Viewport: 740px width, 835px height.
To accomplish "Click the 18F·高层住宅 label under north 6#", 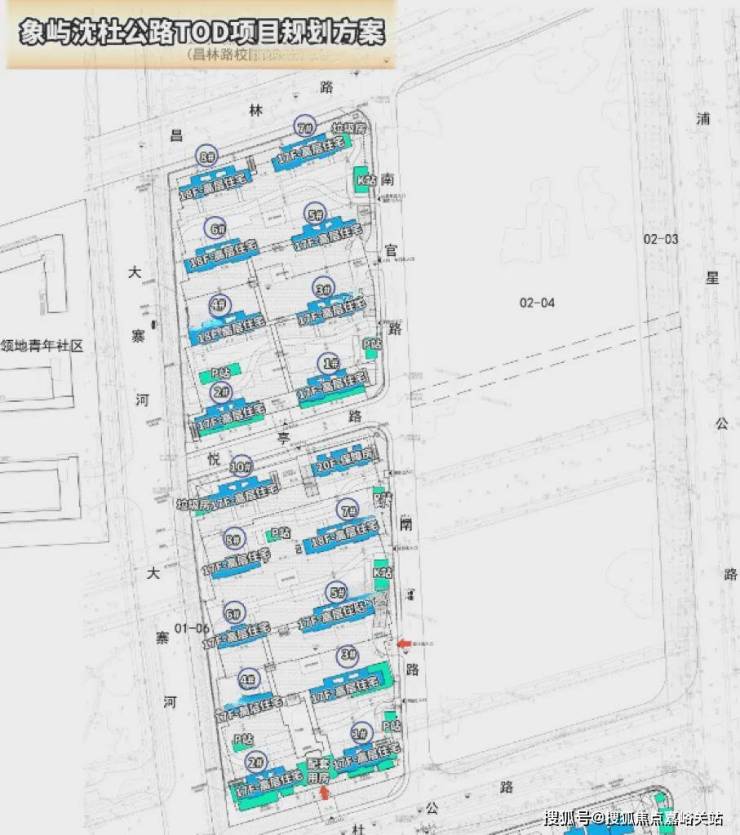I will [x=224, y=255].
